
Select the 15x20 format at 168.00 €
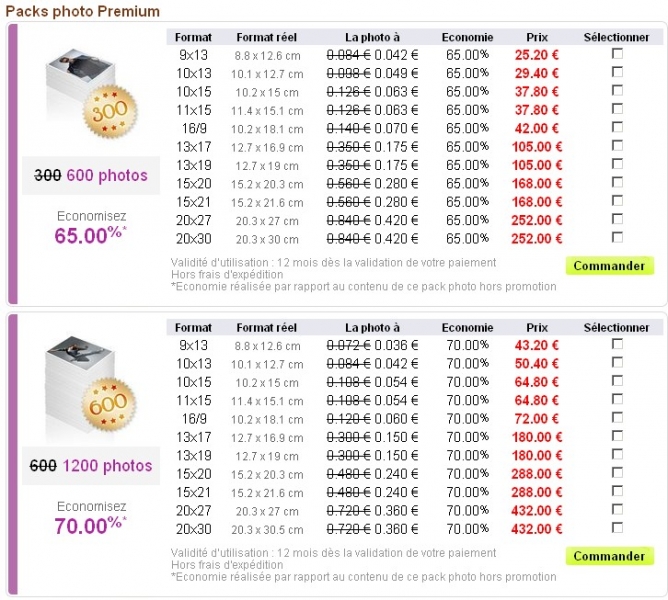pyautogui.click(x=617, y=182)
